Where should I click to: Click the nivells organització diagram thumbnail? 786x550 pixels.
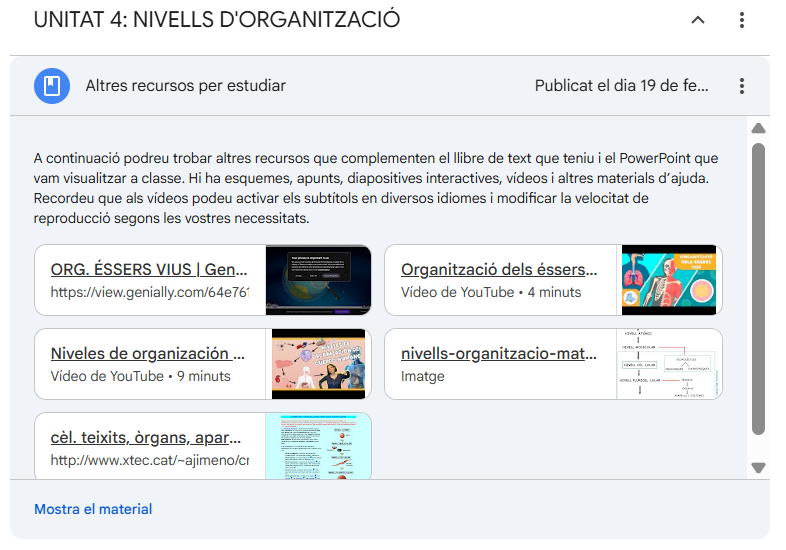668,364
